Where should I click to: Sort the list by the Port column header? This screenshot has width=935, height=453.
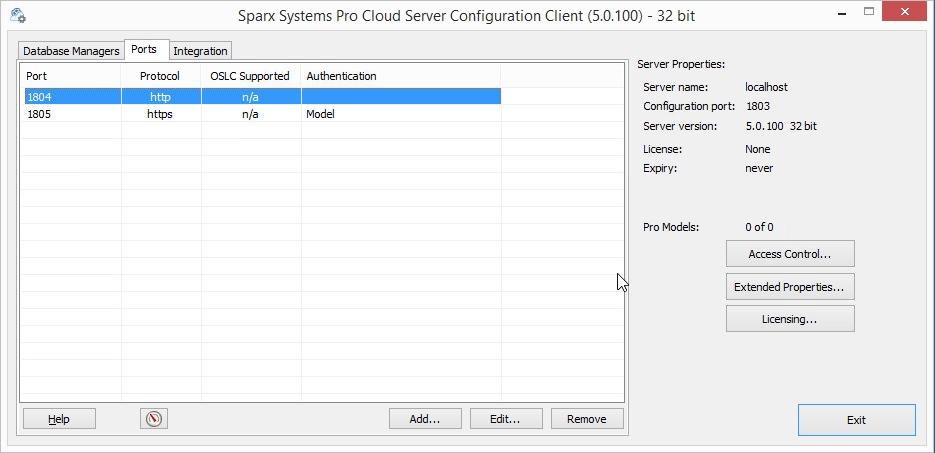coord(70,76)
